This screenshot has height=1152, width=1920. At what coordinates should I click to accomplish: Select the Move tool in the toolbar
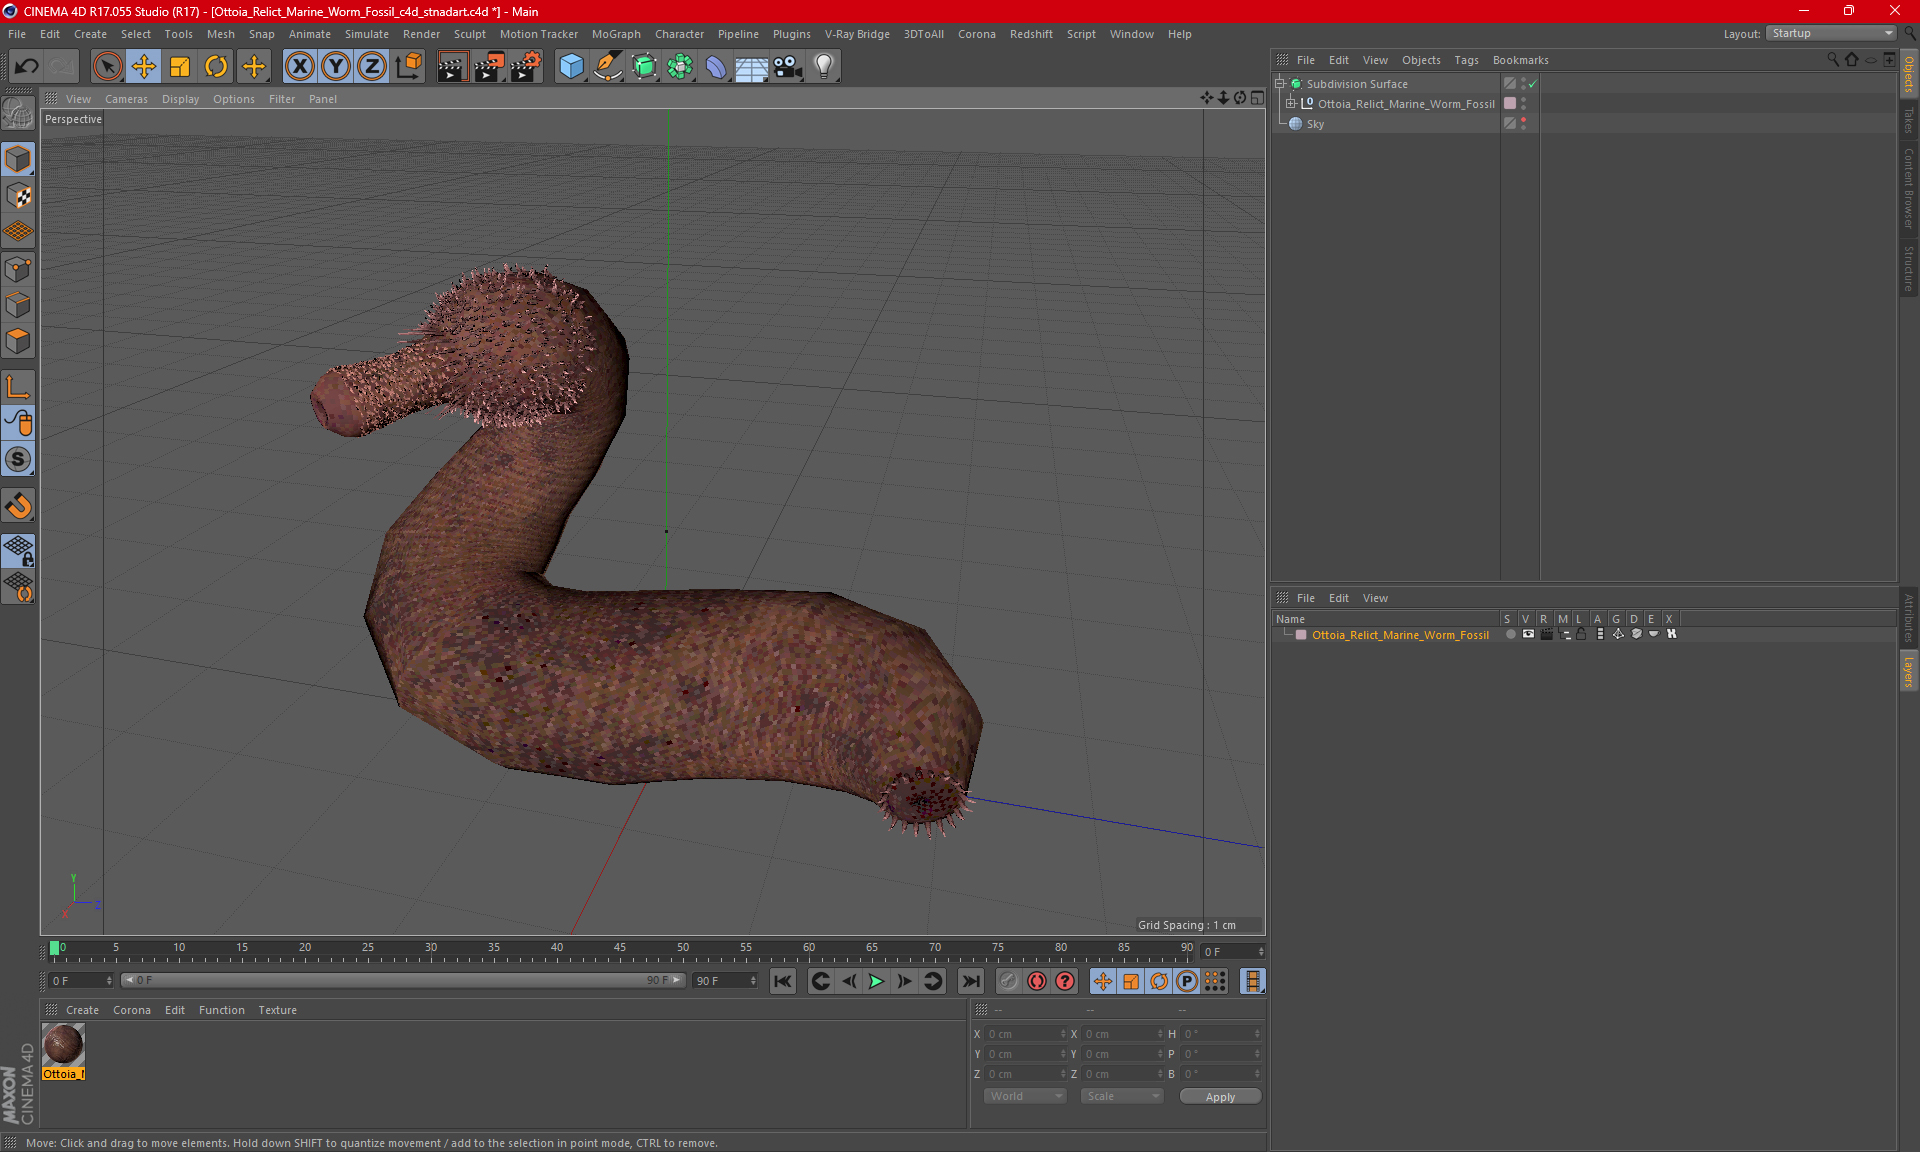point(144,66)
